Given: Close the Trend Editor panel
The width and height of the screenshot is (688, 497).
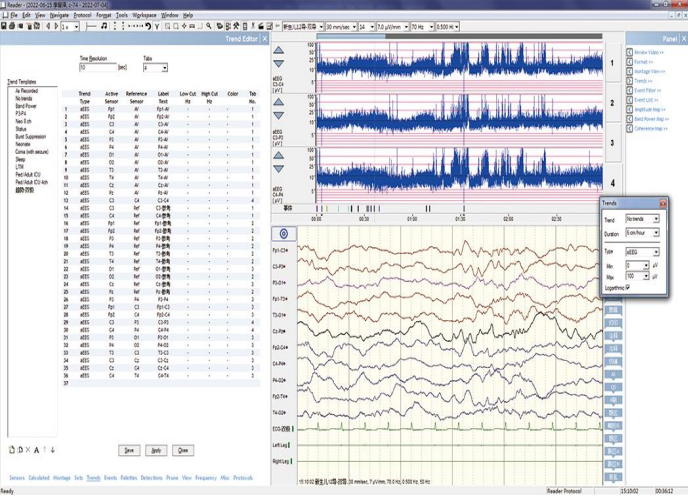Looking at the screenshot, I should click(x=265, y=39).
